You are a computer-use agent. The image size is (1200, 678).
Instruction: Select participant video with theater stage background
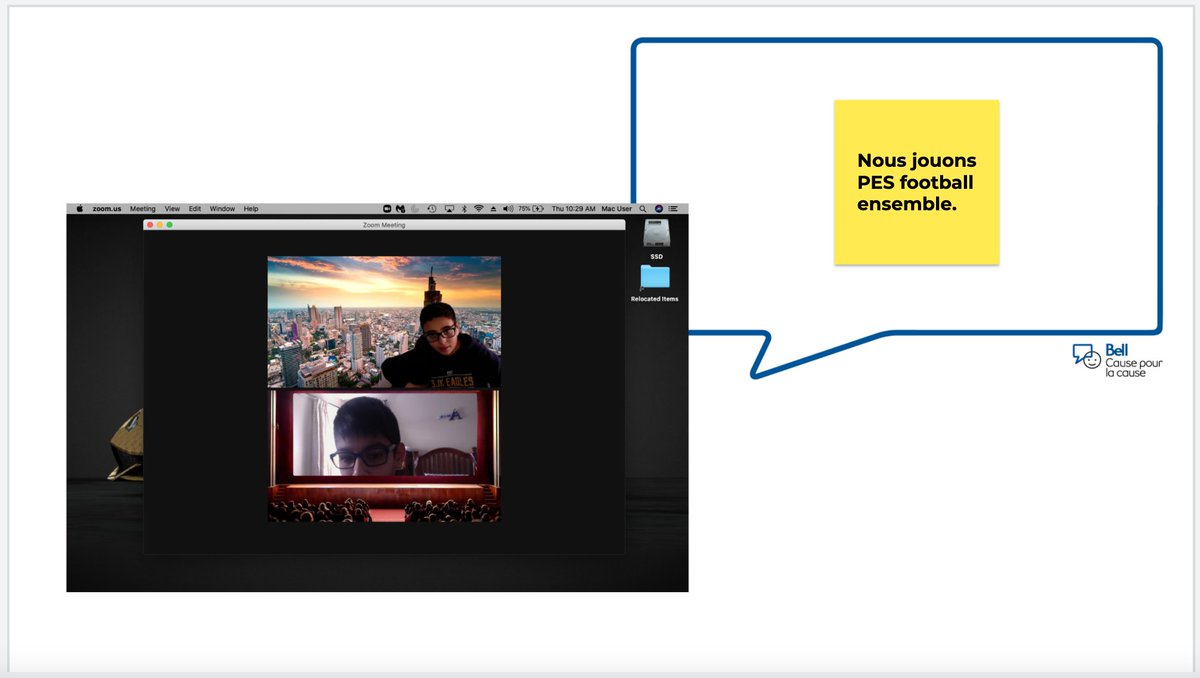[384, 456]
